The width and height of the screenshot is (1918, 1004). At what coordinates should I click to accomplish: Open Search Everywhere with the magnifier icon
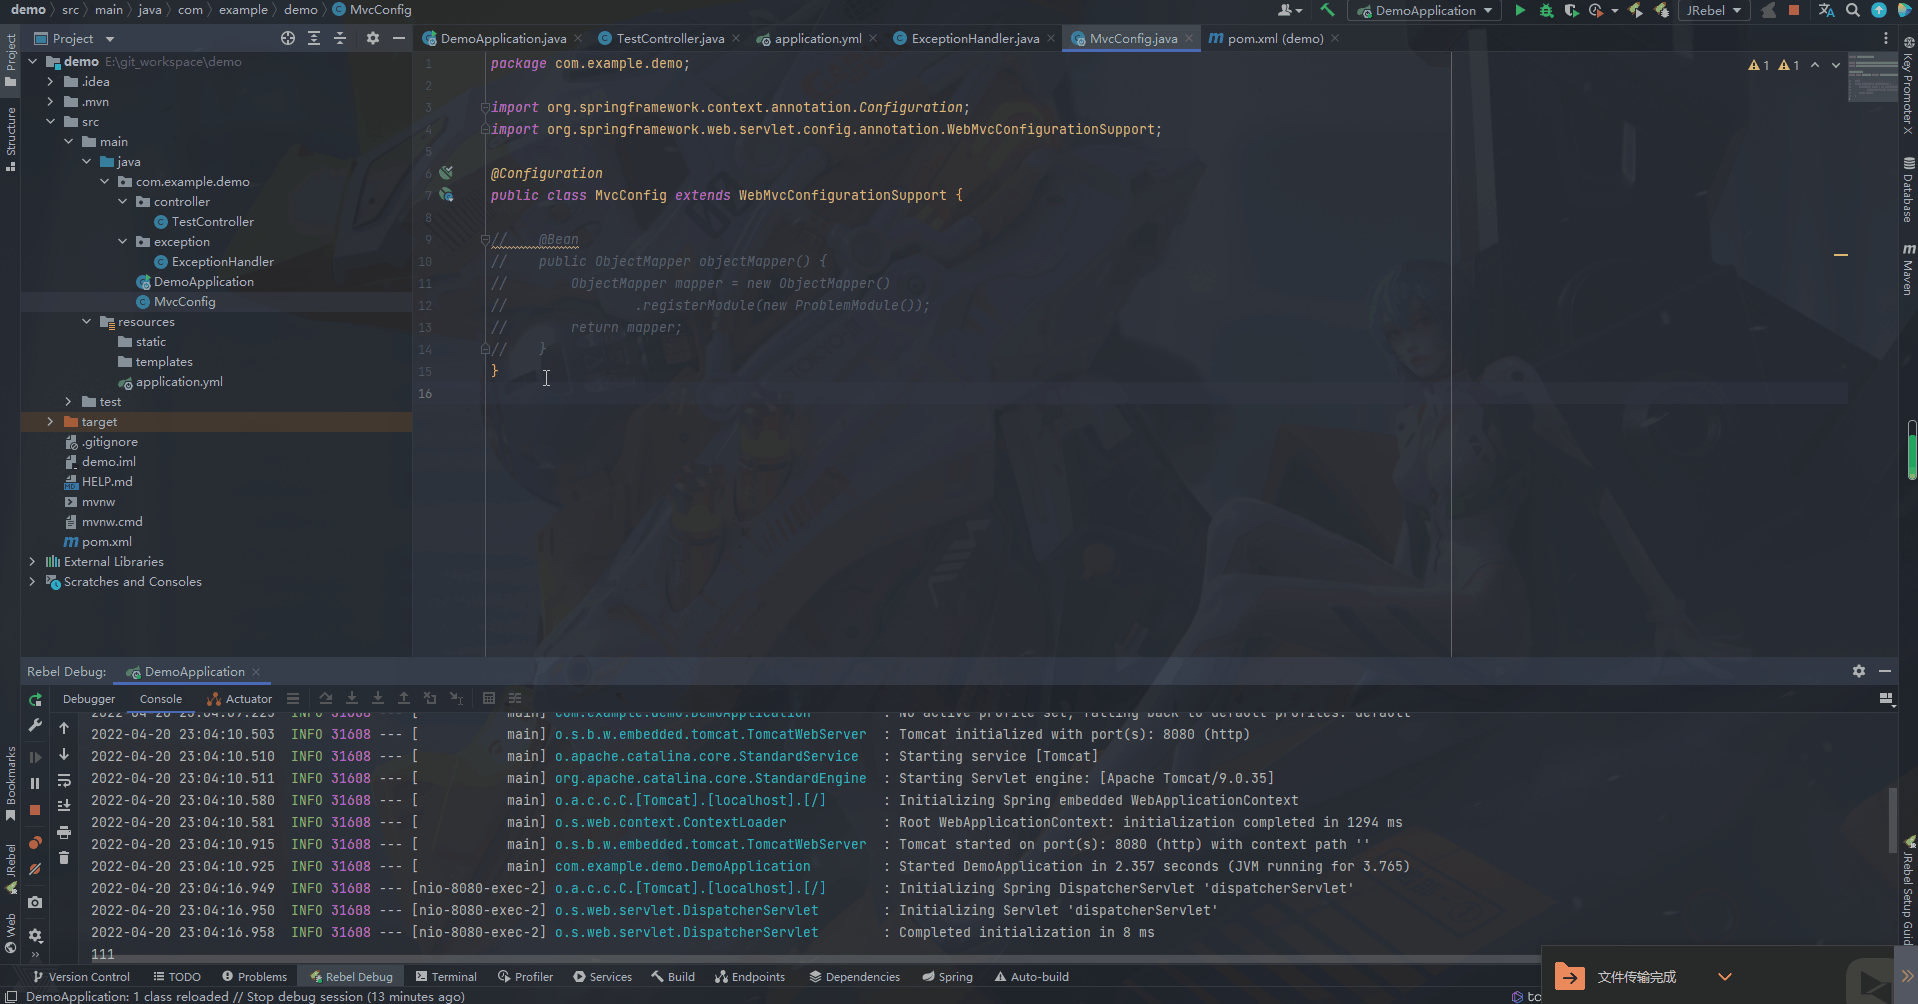pyautogui.click(x=1853, y=10)
